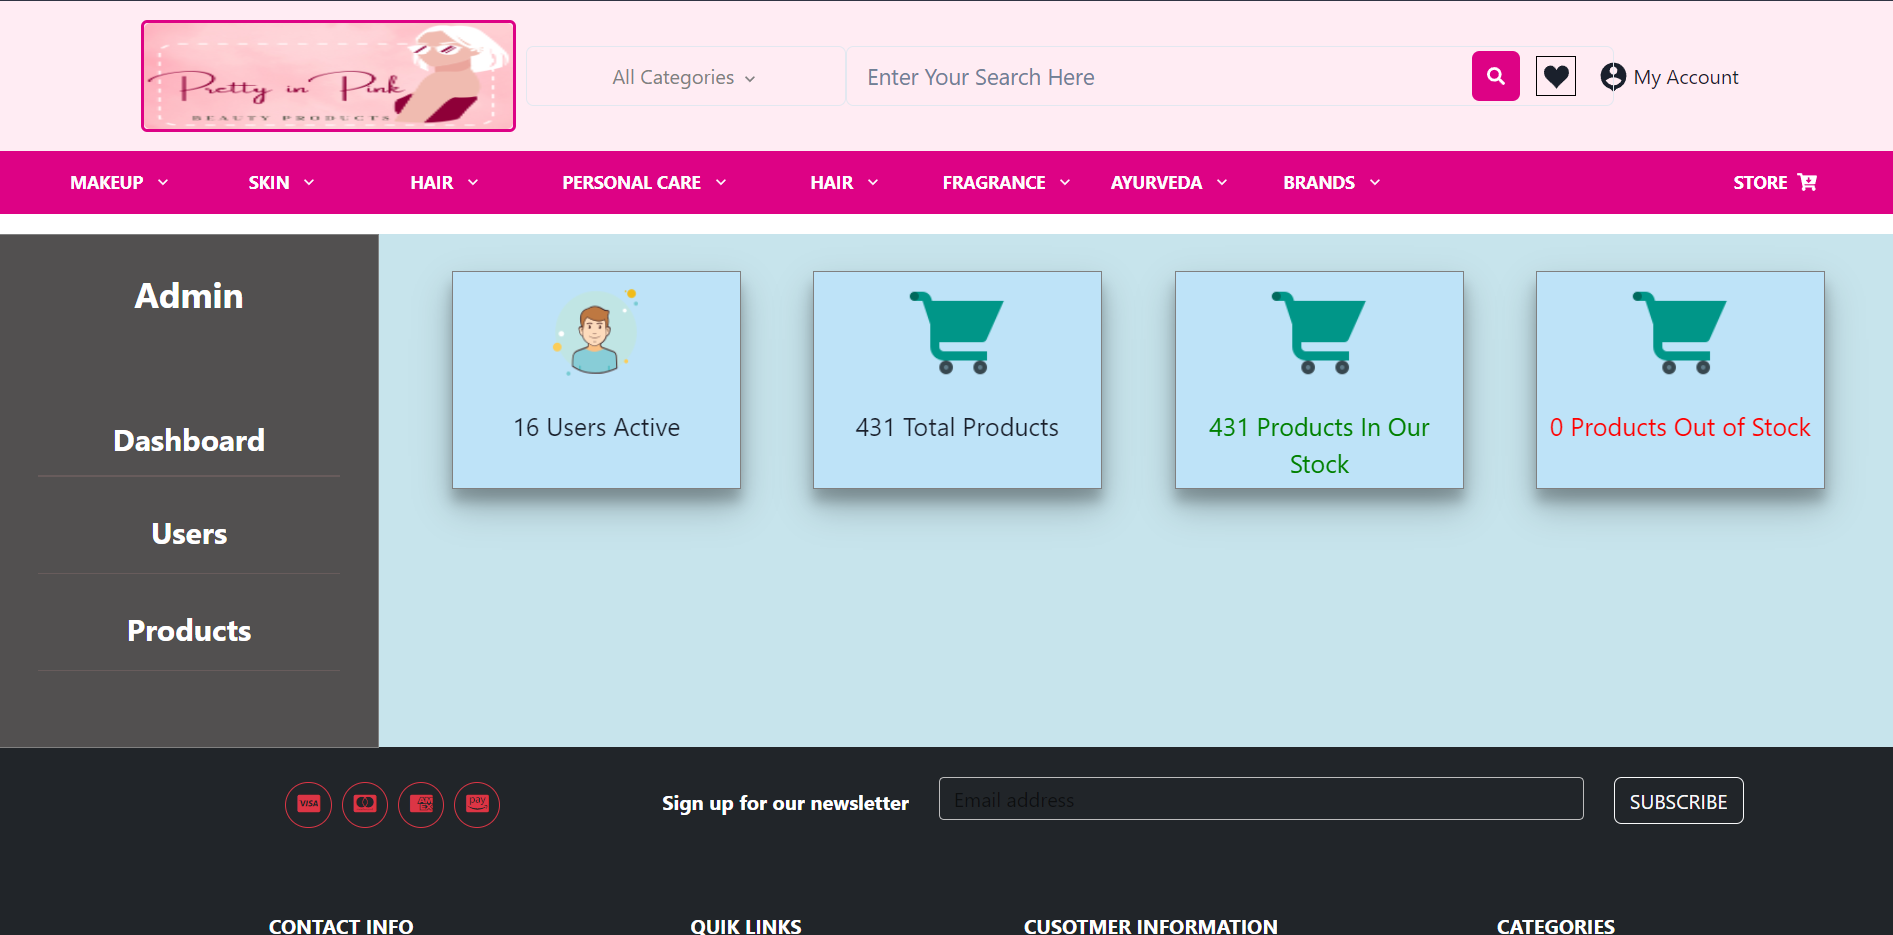Image resolution: width=1893 pixels, height=935 pixels.
Task: Open the Products admin page
Action: coord(188,630)
